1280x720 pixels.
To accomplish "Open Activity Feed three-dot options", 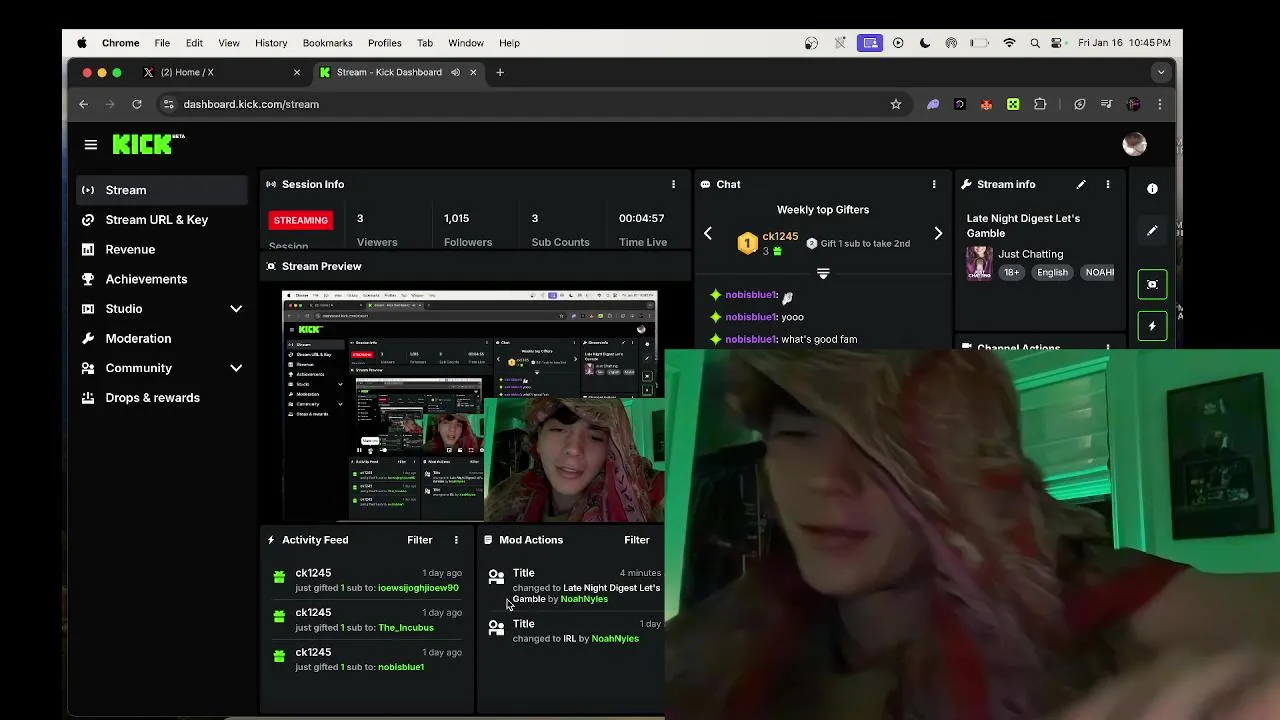I will [456, 540].
